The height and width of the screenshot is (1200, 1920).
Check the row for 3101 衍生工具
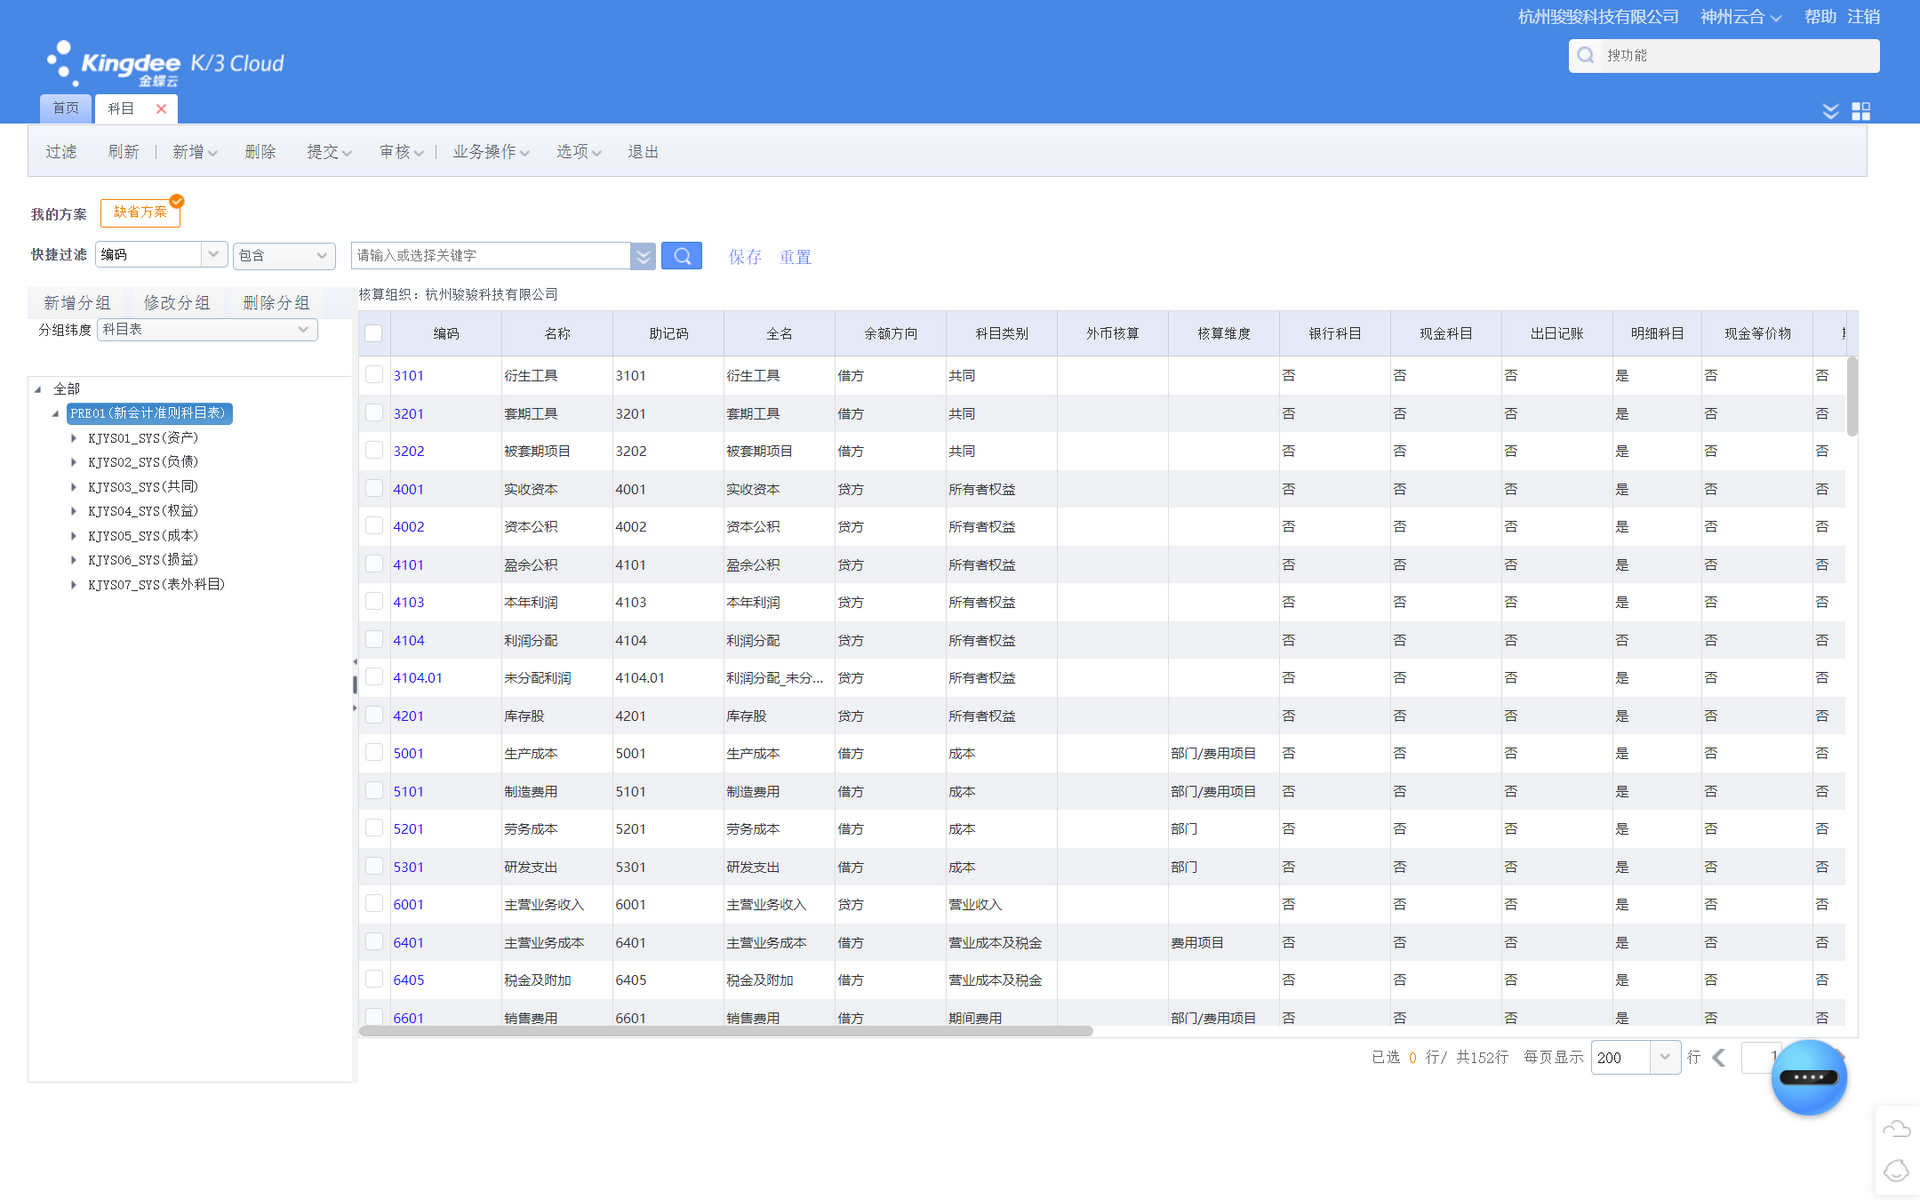tap(374, 375)
